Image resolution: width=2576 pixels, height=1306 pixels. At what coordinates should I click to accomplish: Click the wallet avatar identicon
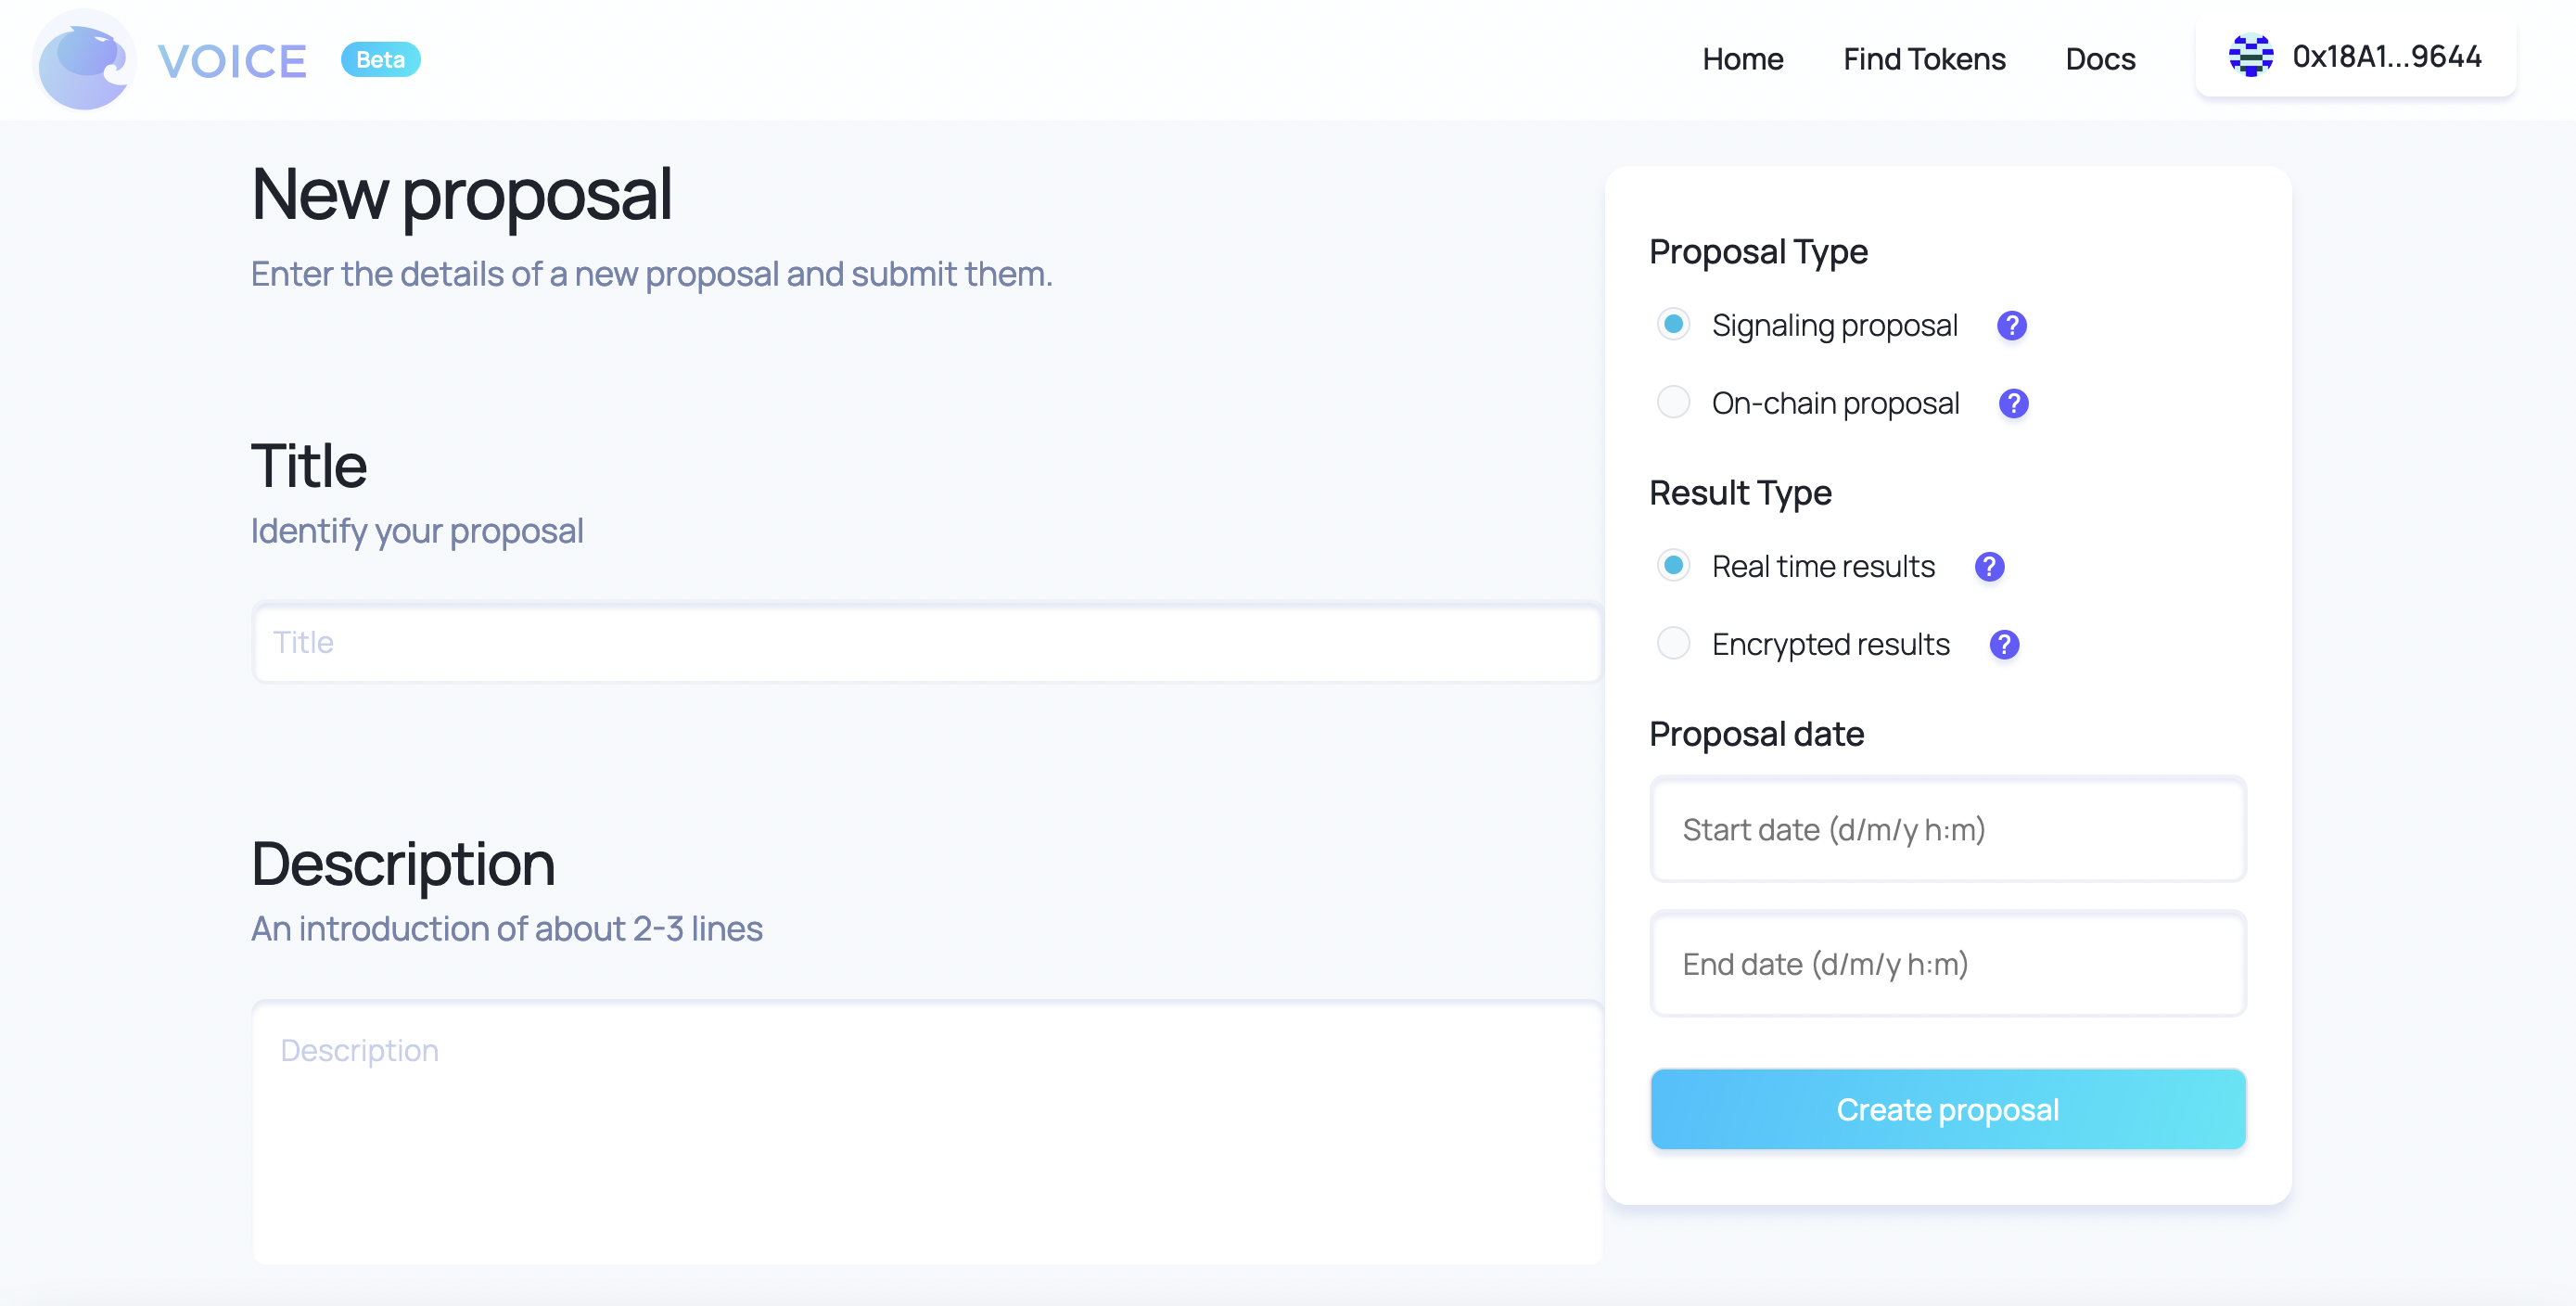pyautogui.click(x=2250, y=56)
